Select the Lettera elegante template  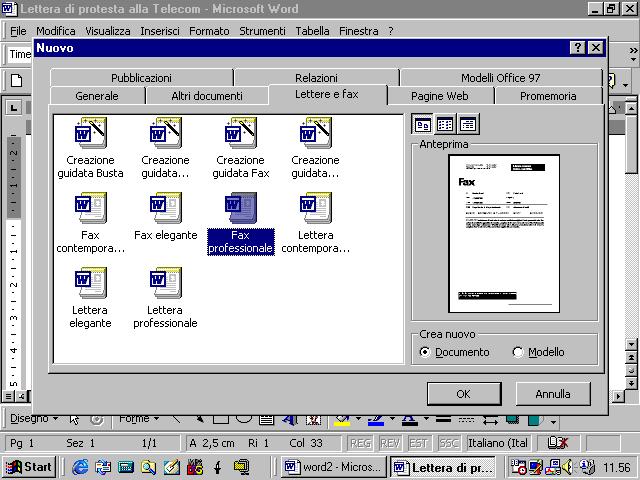point(90,297)
